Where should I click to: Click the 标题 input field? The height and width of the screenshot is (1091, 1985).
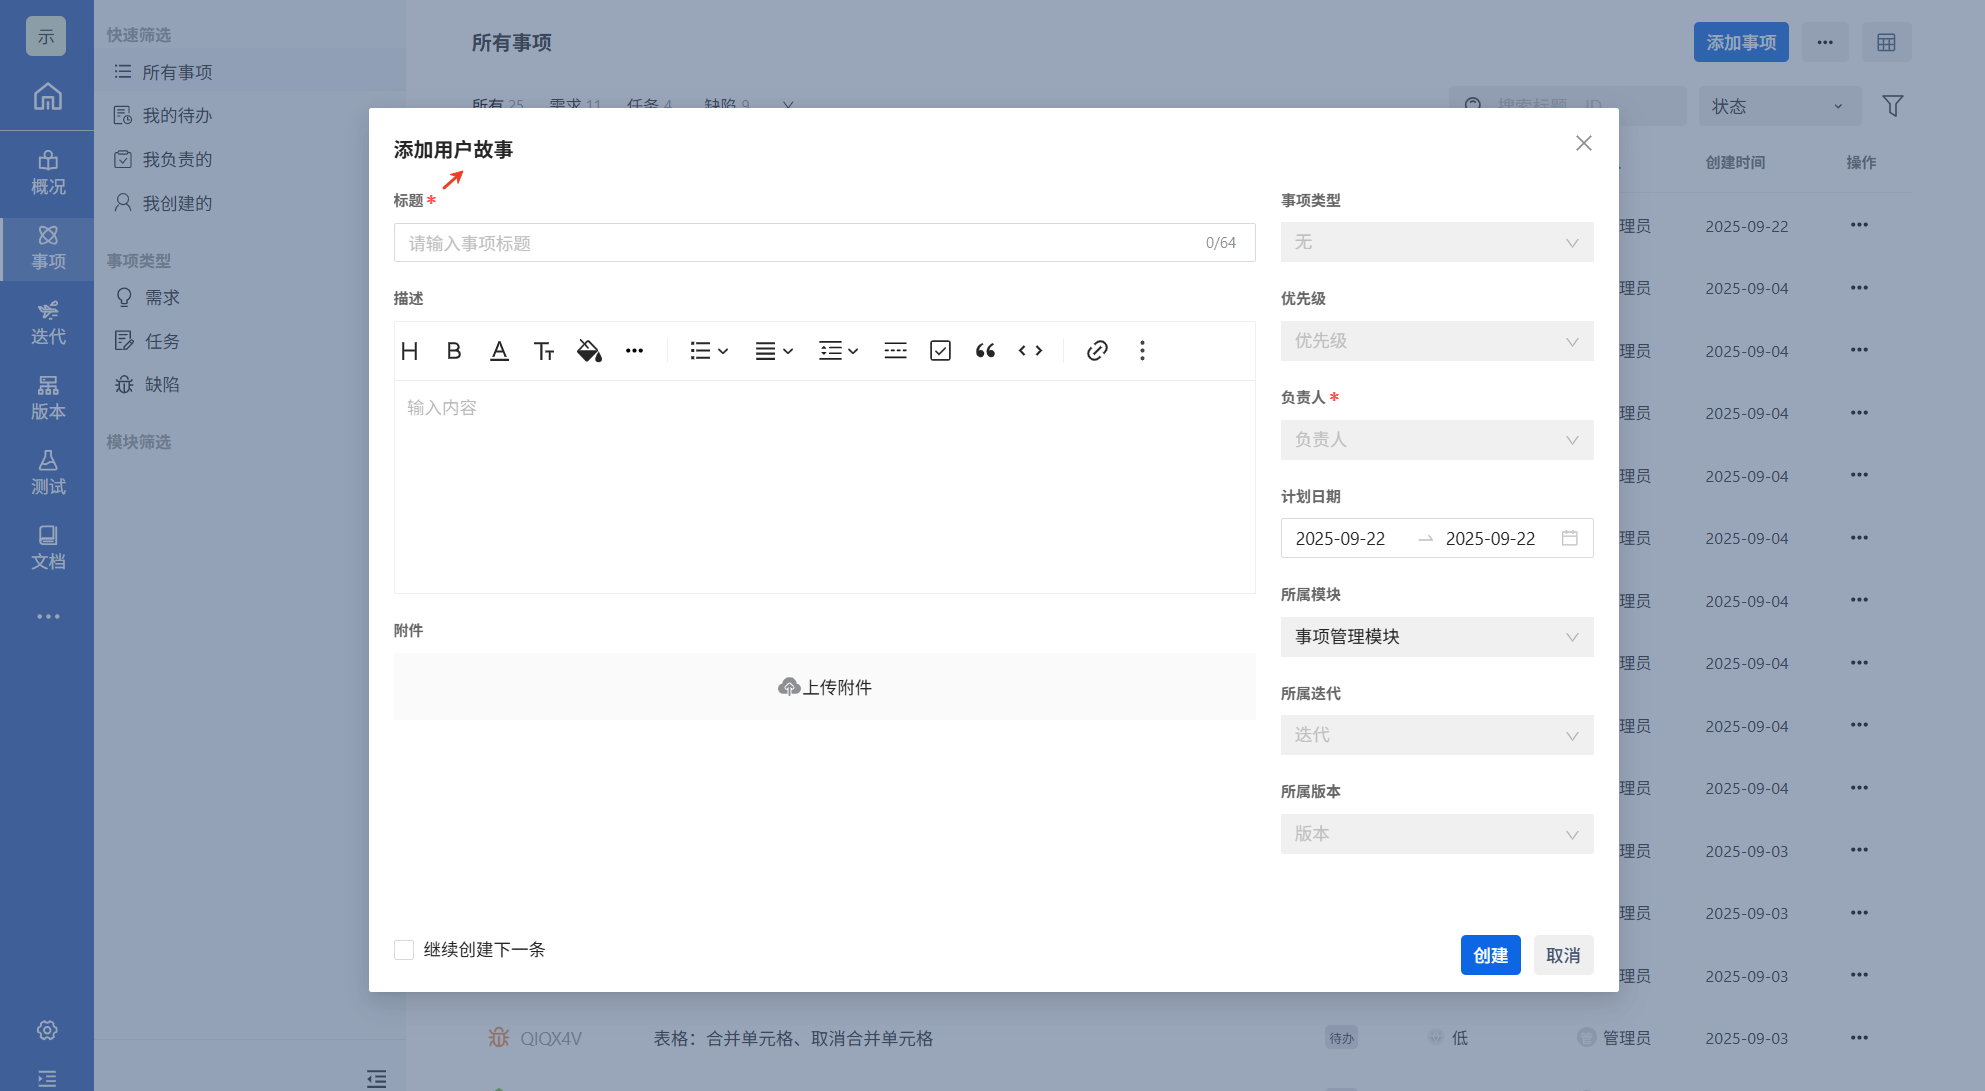pyautogui.click(x=800, y=243)
